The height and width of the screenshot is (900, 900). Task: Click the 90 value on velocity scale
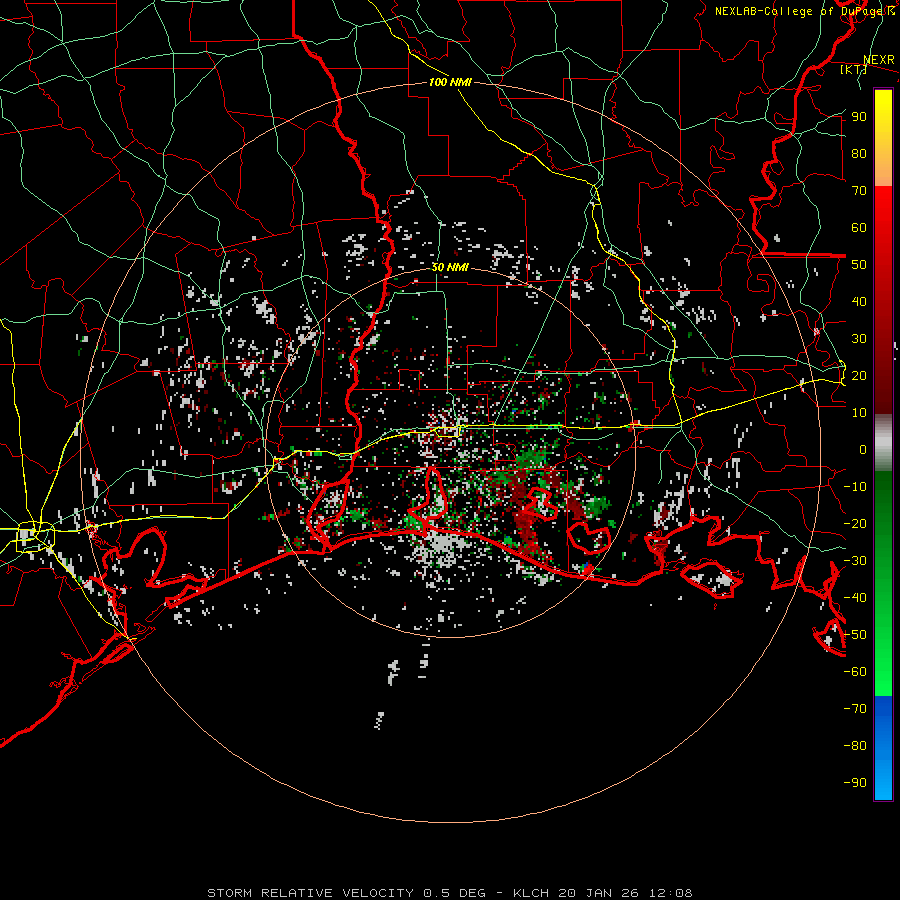pyautogui.click(x=859, y=117)
